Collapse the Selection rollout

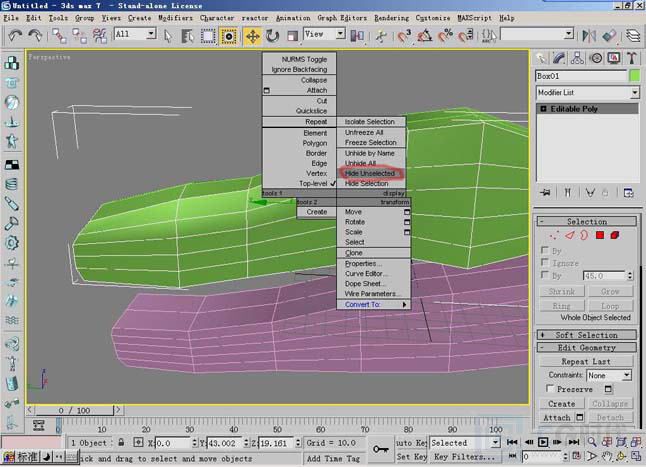point(587,221)
